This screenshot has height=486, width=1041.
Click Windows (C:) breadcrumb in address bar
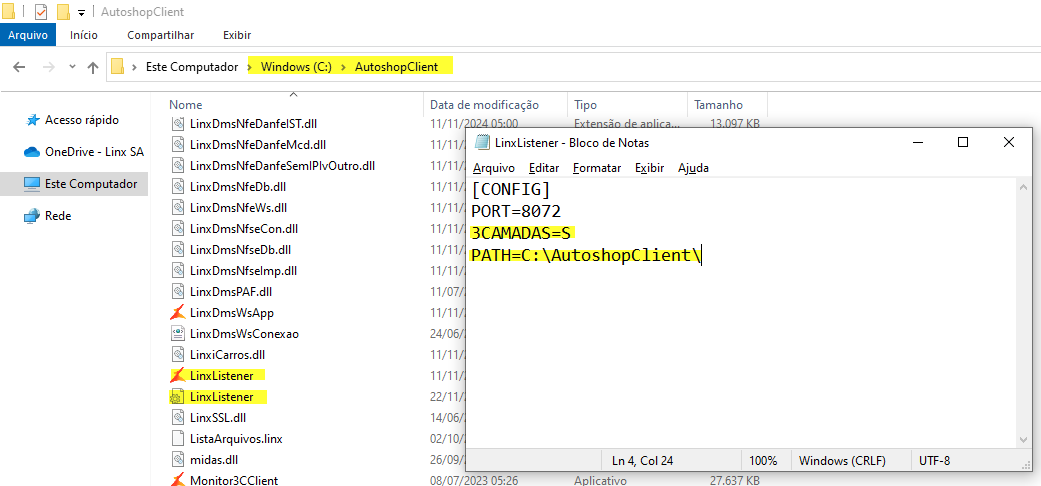296,67
